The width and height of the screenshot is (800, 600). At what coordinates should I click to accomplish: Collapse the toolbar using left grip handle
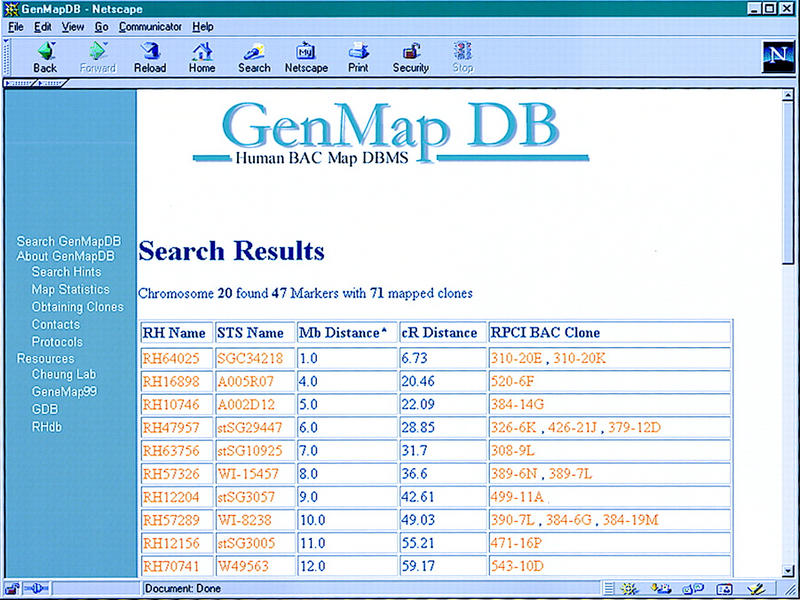[5, 56]
